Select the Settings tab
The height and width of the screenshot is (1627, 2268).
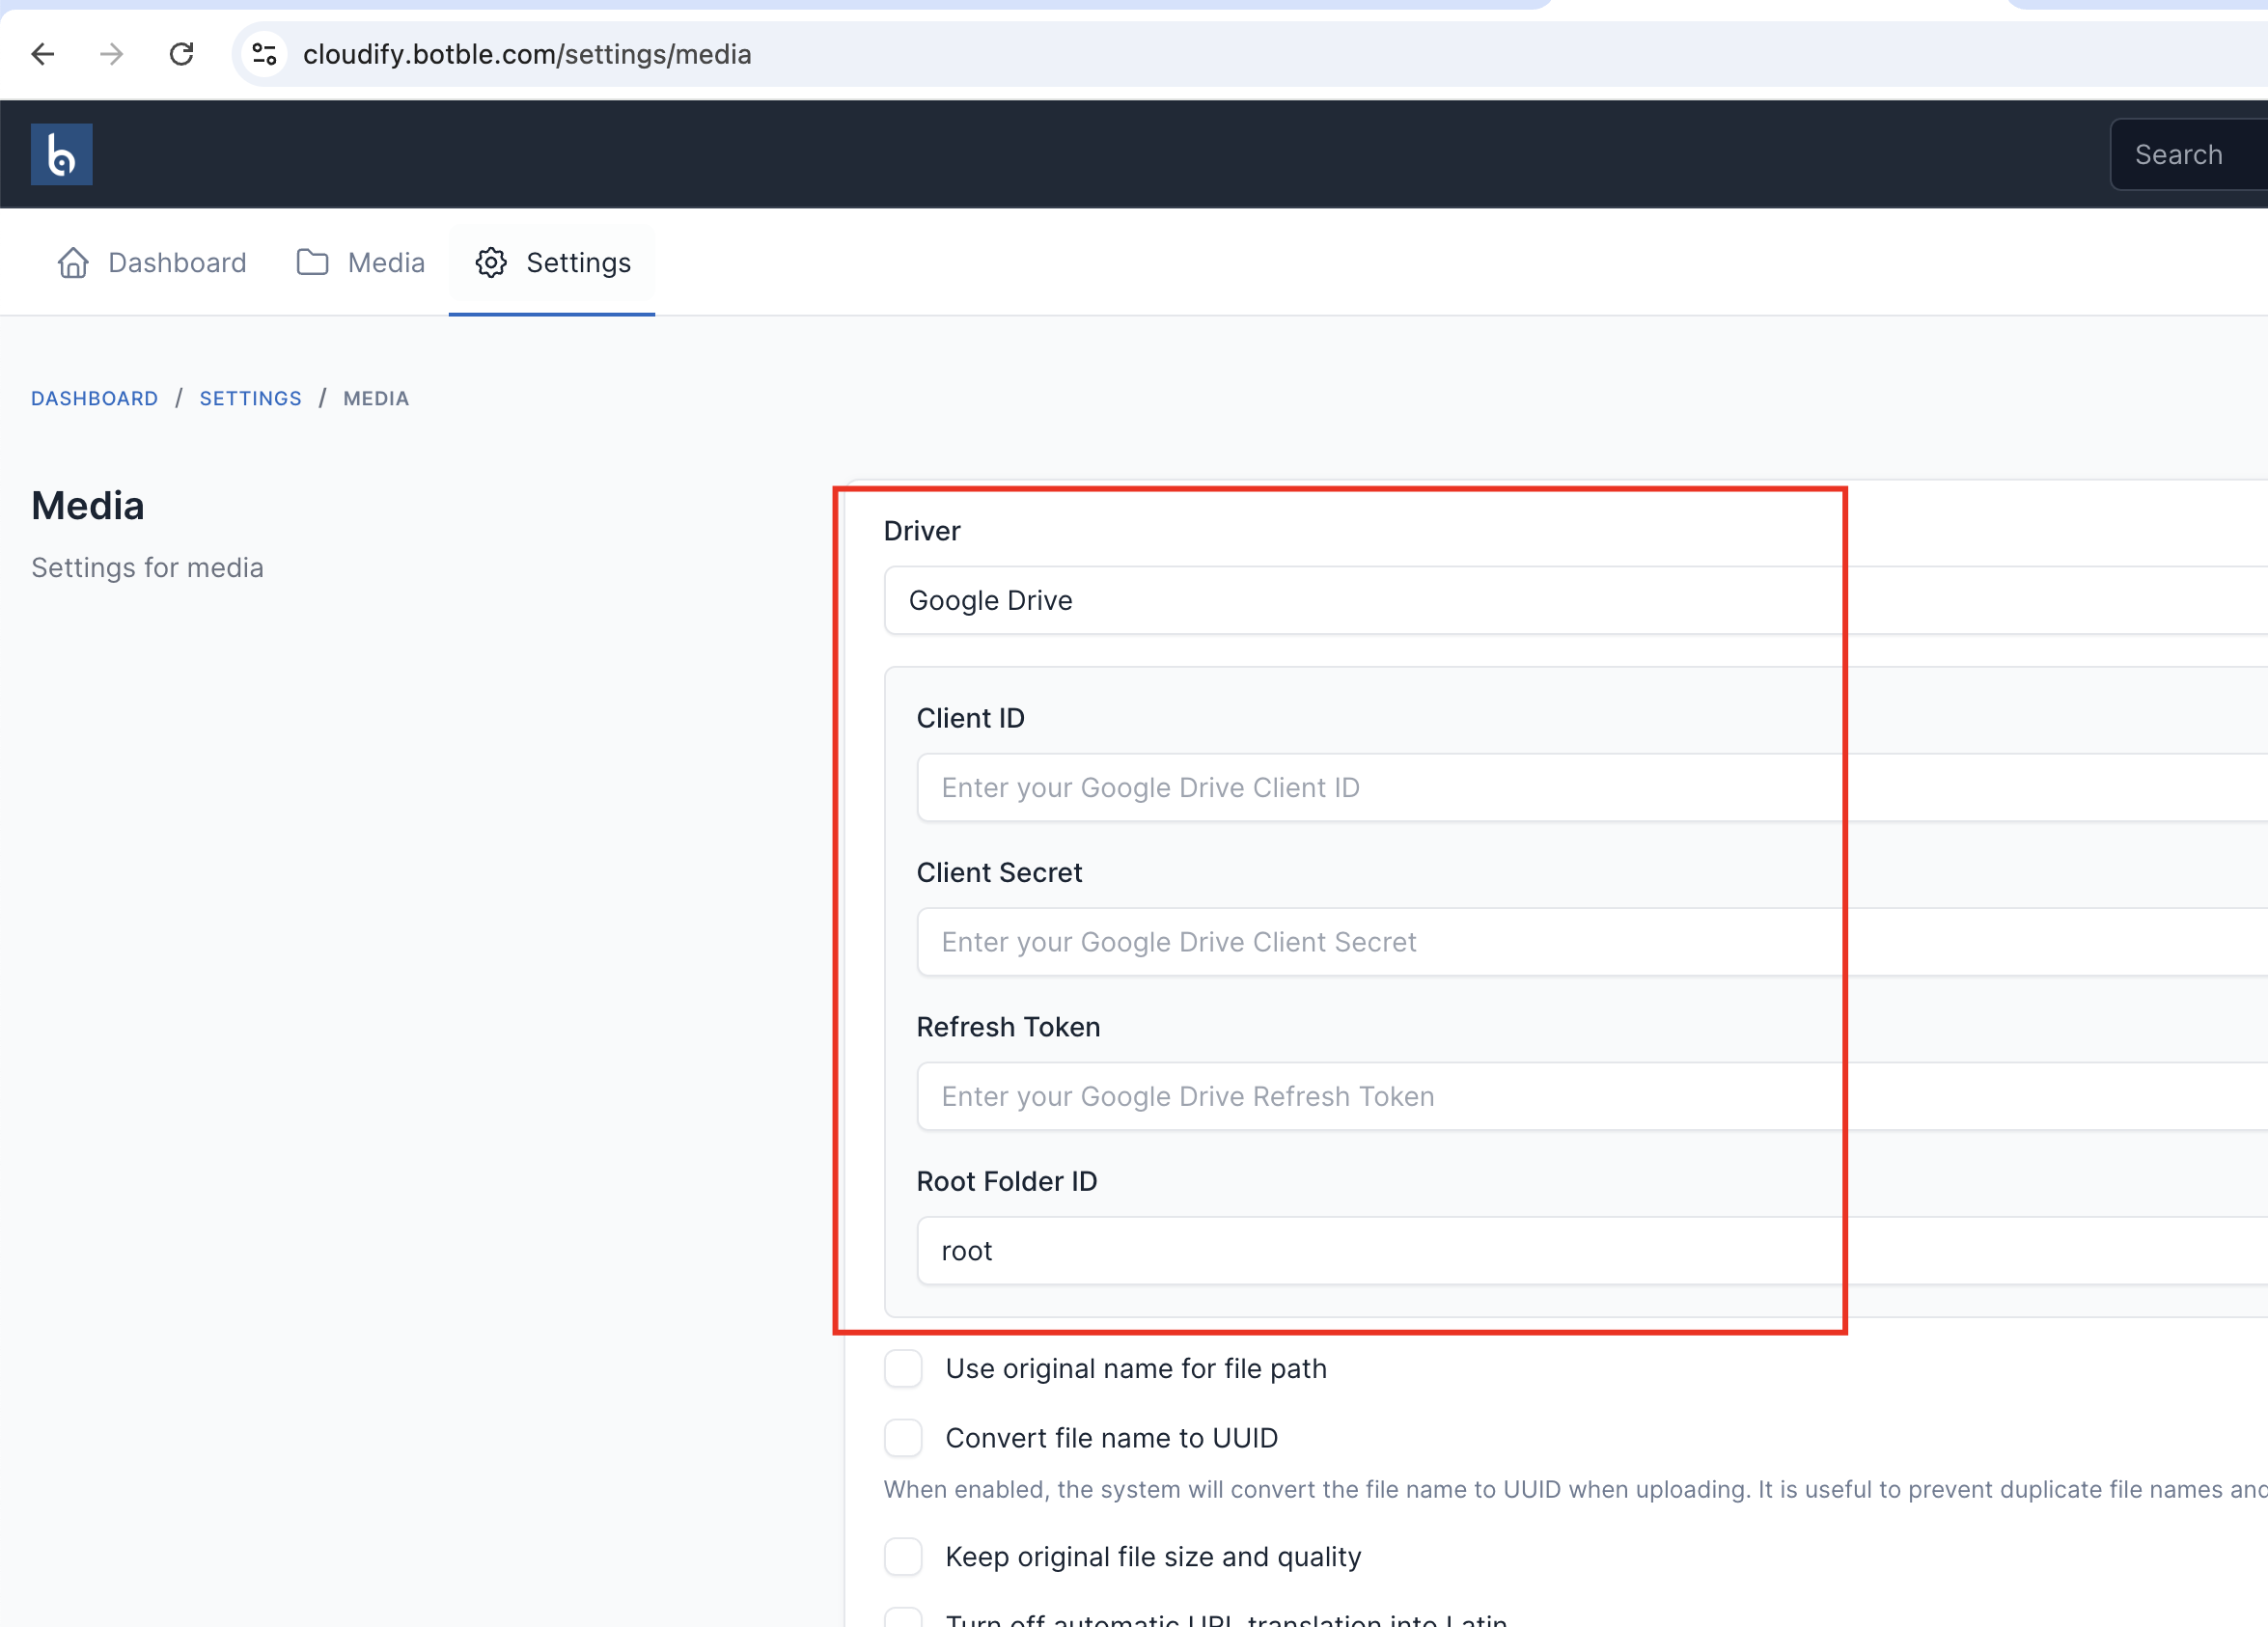(552, 263)
